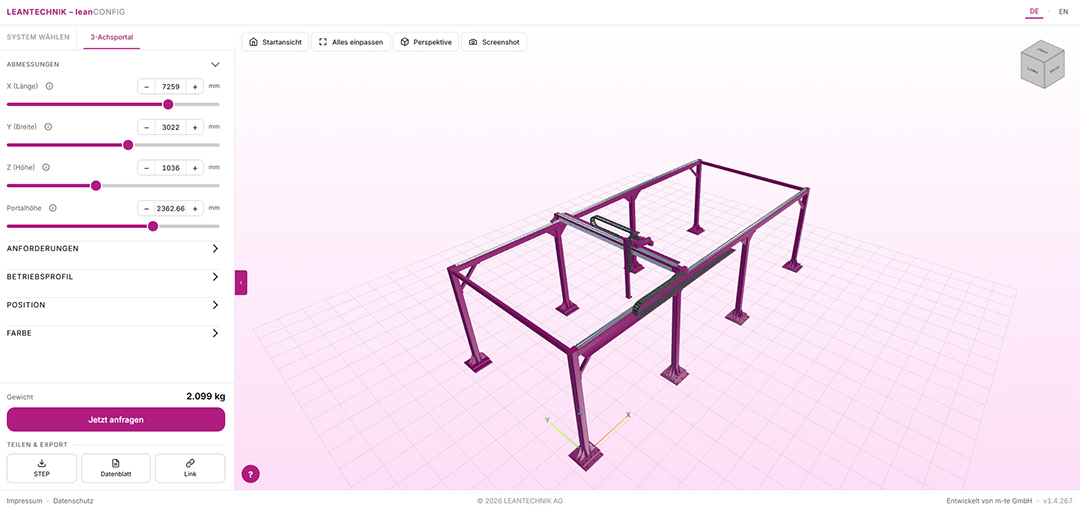Click Alles einpassen to fit view
1080x510 pixels.
point(351,42)
